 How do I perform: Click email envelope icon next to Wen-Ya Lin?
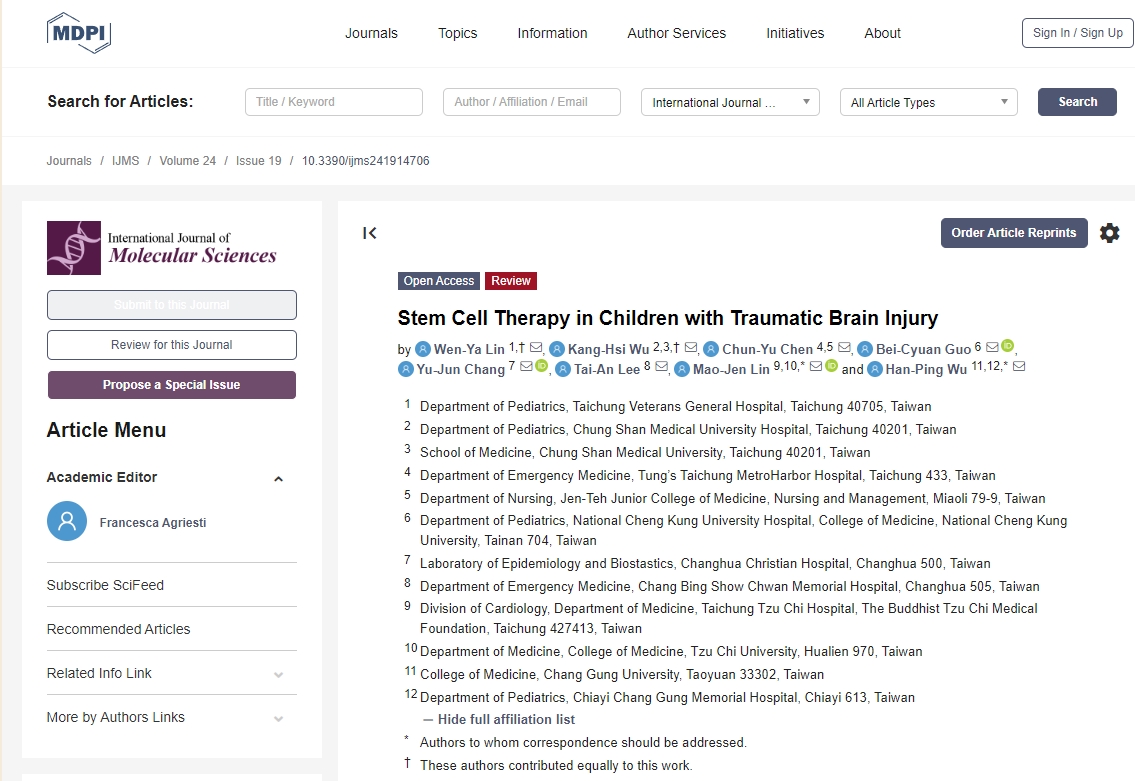(x=536, y=348)
